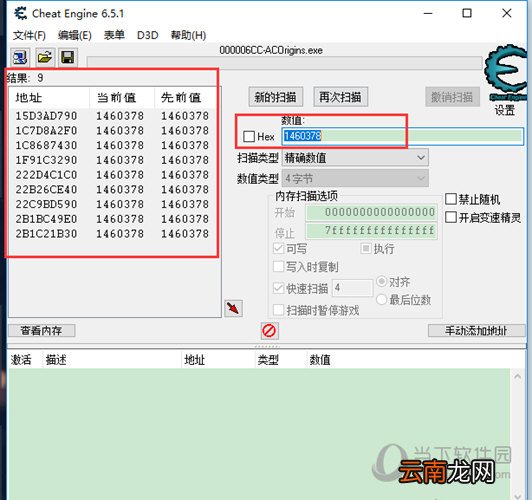This screenshot has height=500, width=532.
Task: Click the save floppy disk icon
Action: (68, 57)
